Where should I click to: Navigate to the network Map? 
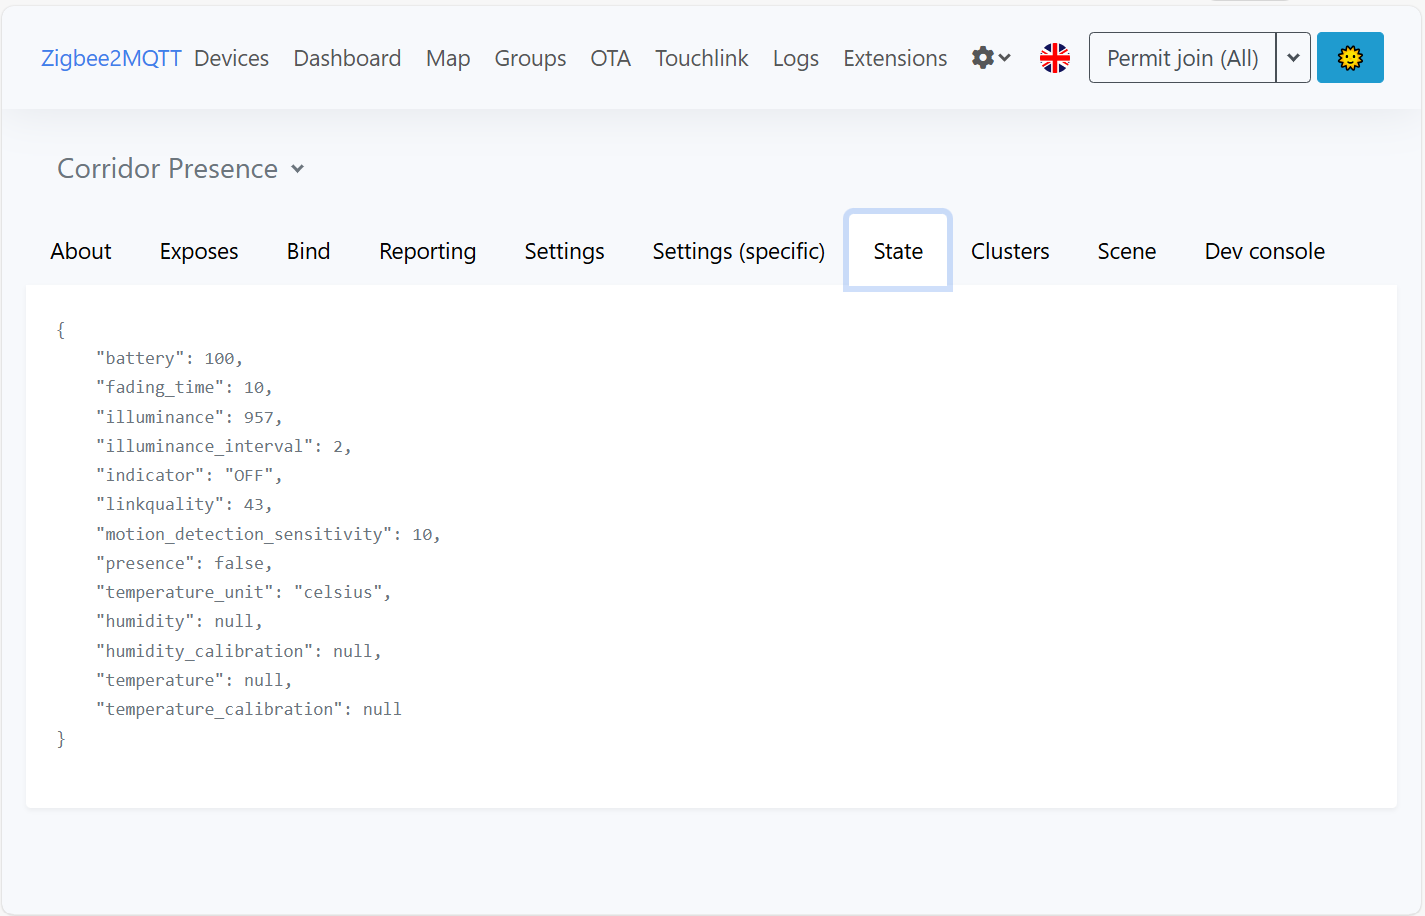[x=447, y=58]
